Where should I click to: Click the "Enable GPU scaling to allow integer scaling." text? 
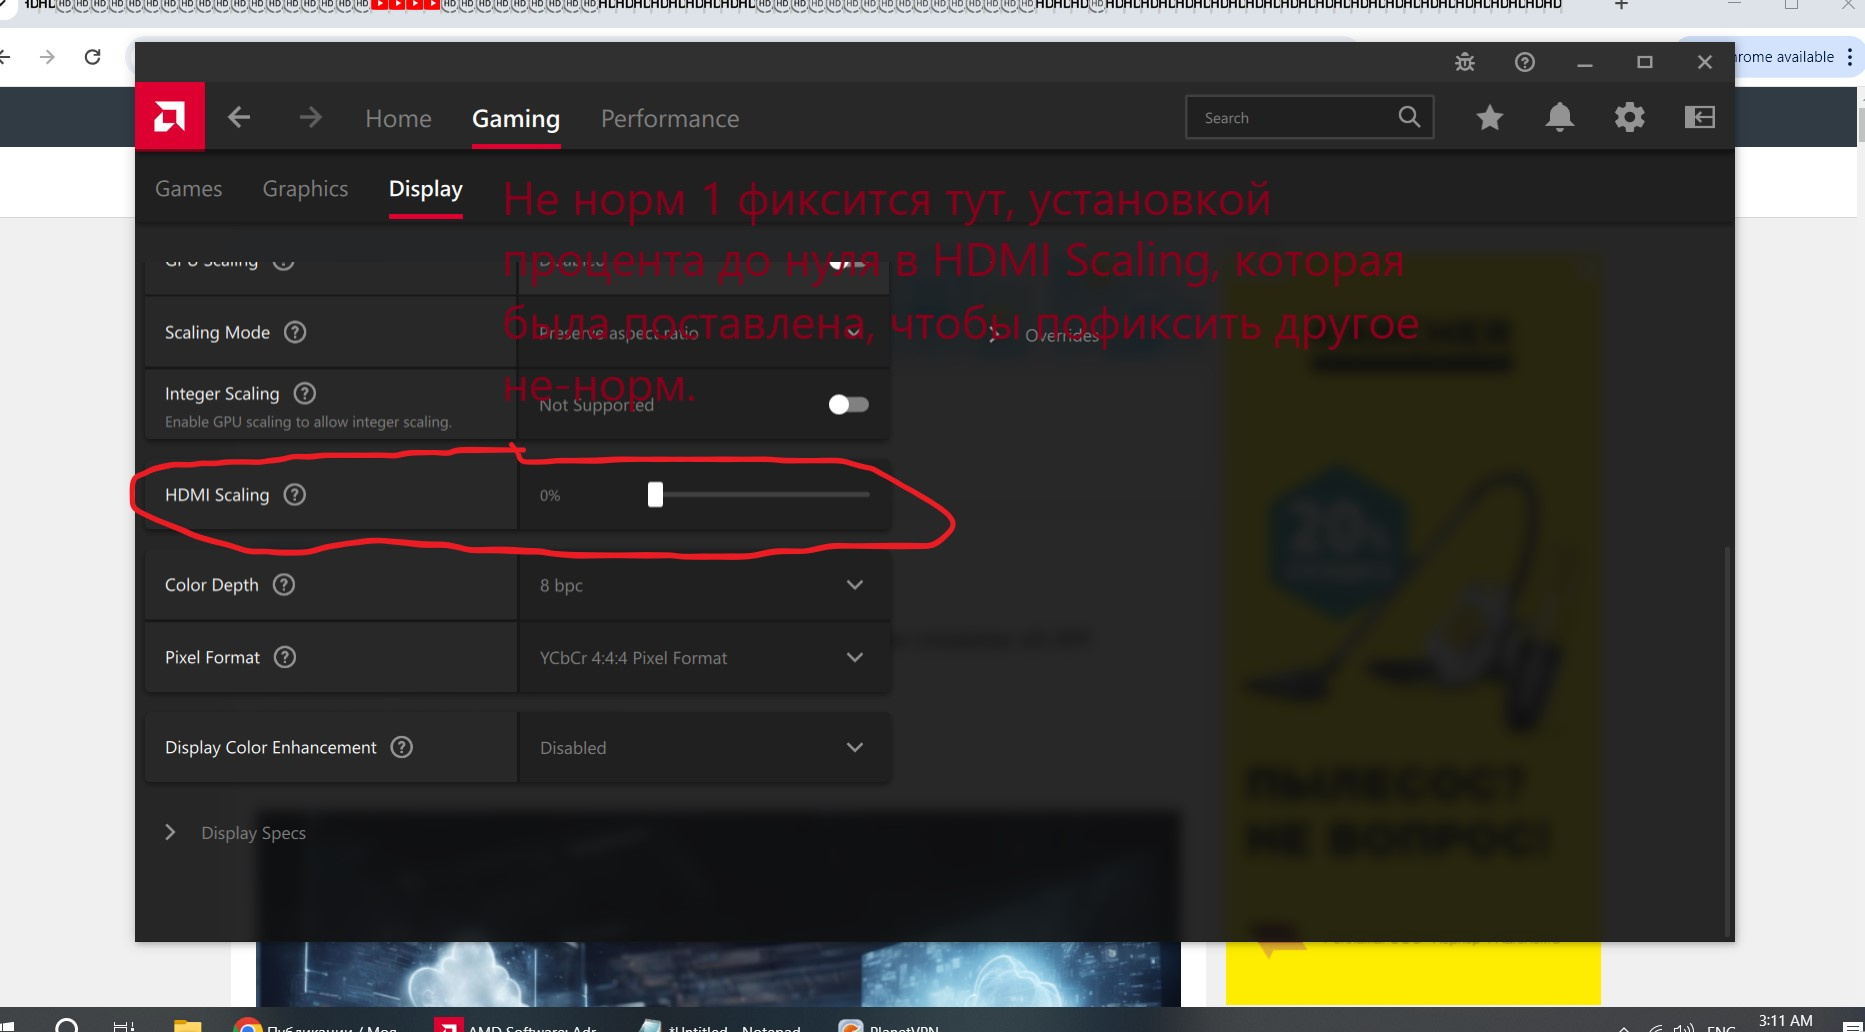pyautogui.click(x=308, y=422)
